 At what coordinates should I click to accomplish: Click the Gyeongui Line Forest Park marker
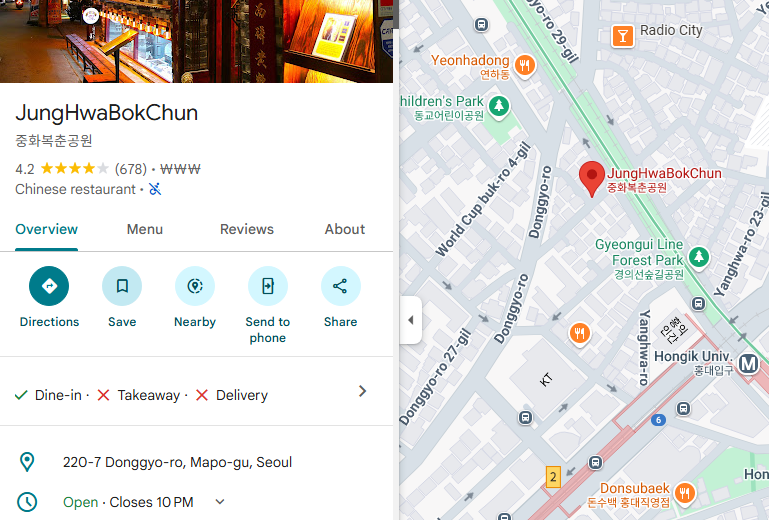(x=698, y=257)
